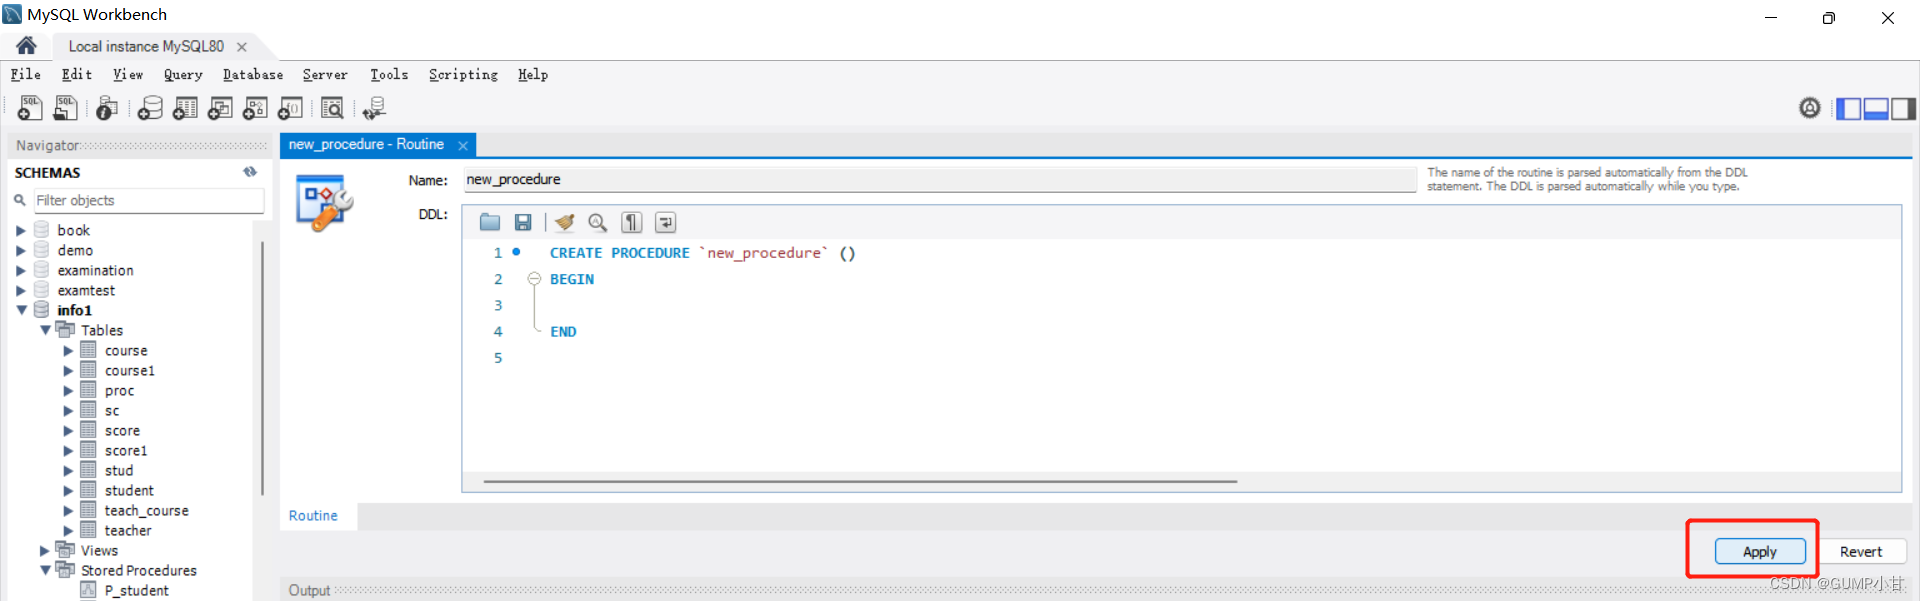Open the Home screen tab icon
The height and width of the screenshot is (601, 1920).
(26, 45)
